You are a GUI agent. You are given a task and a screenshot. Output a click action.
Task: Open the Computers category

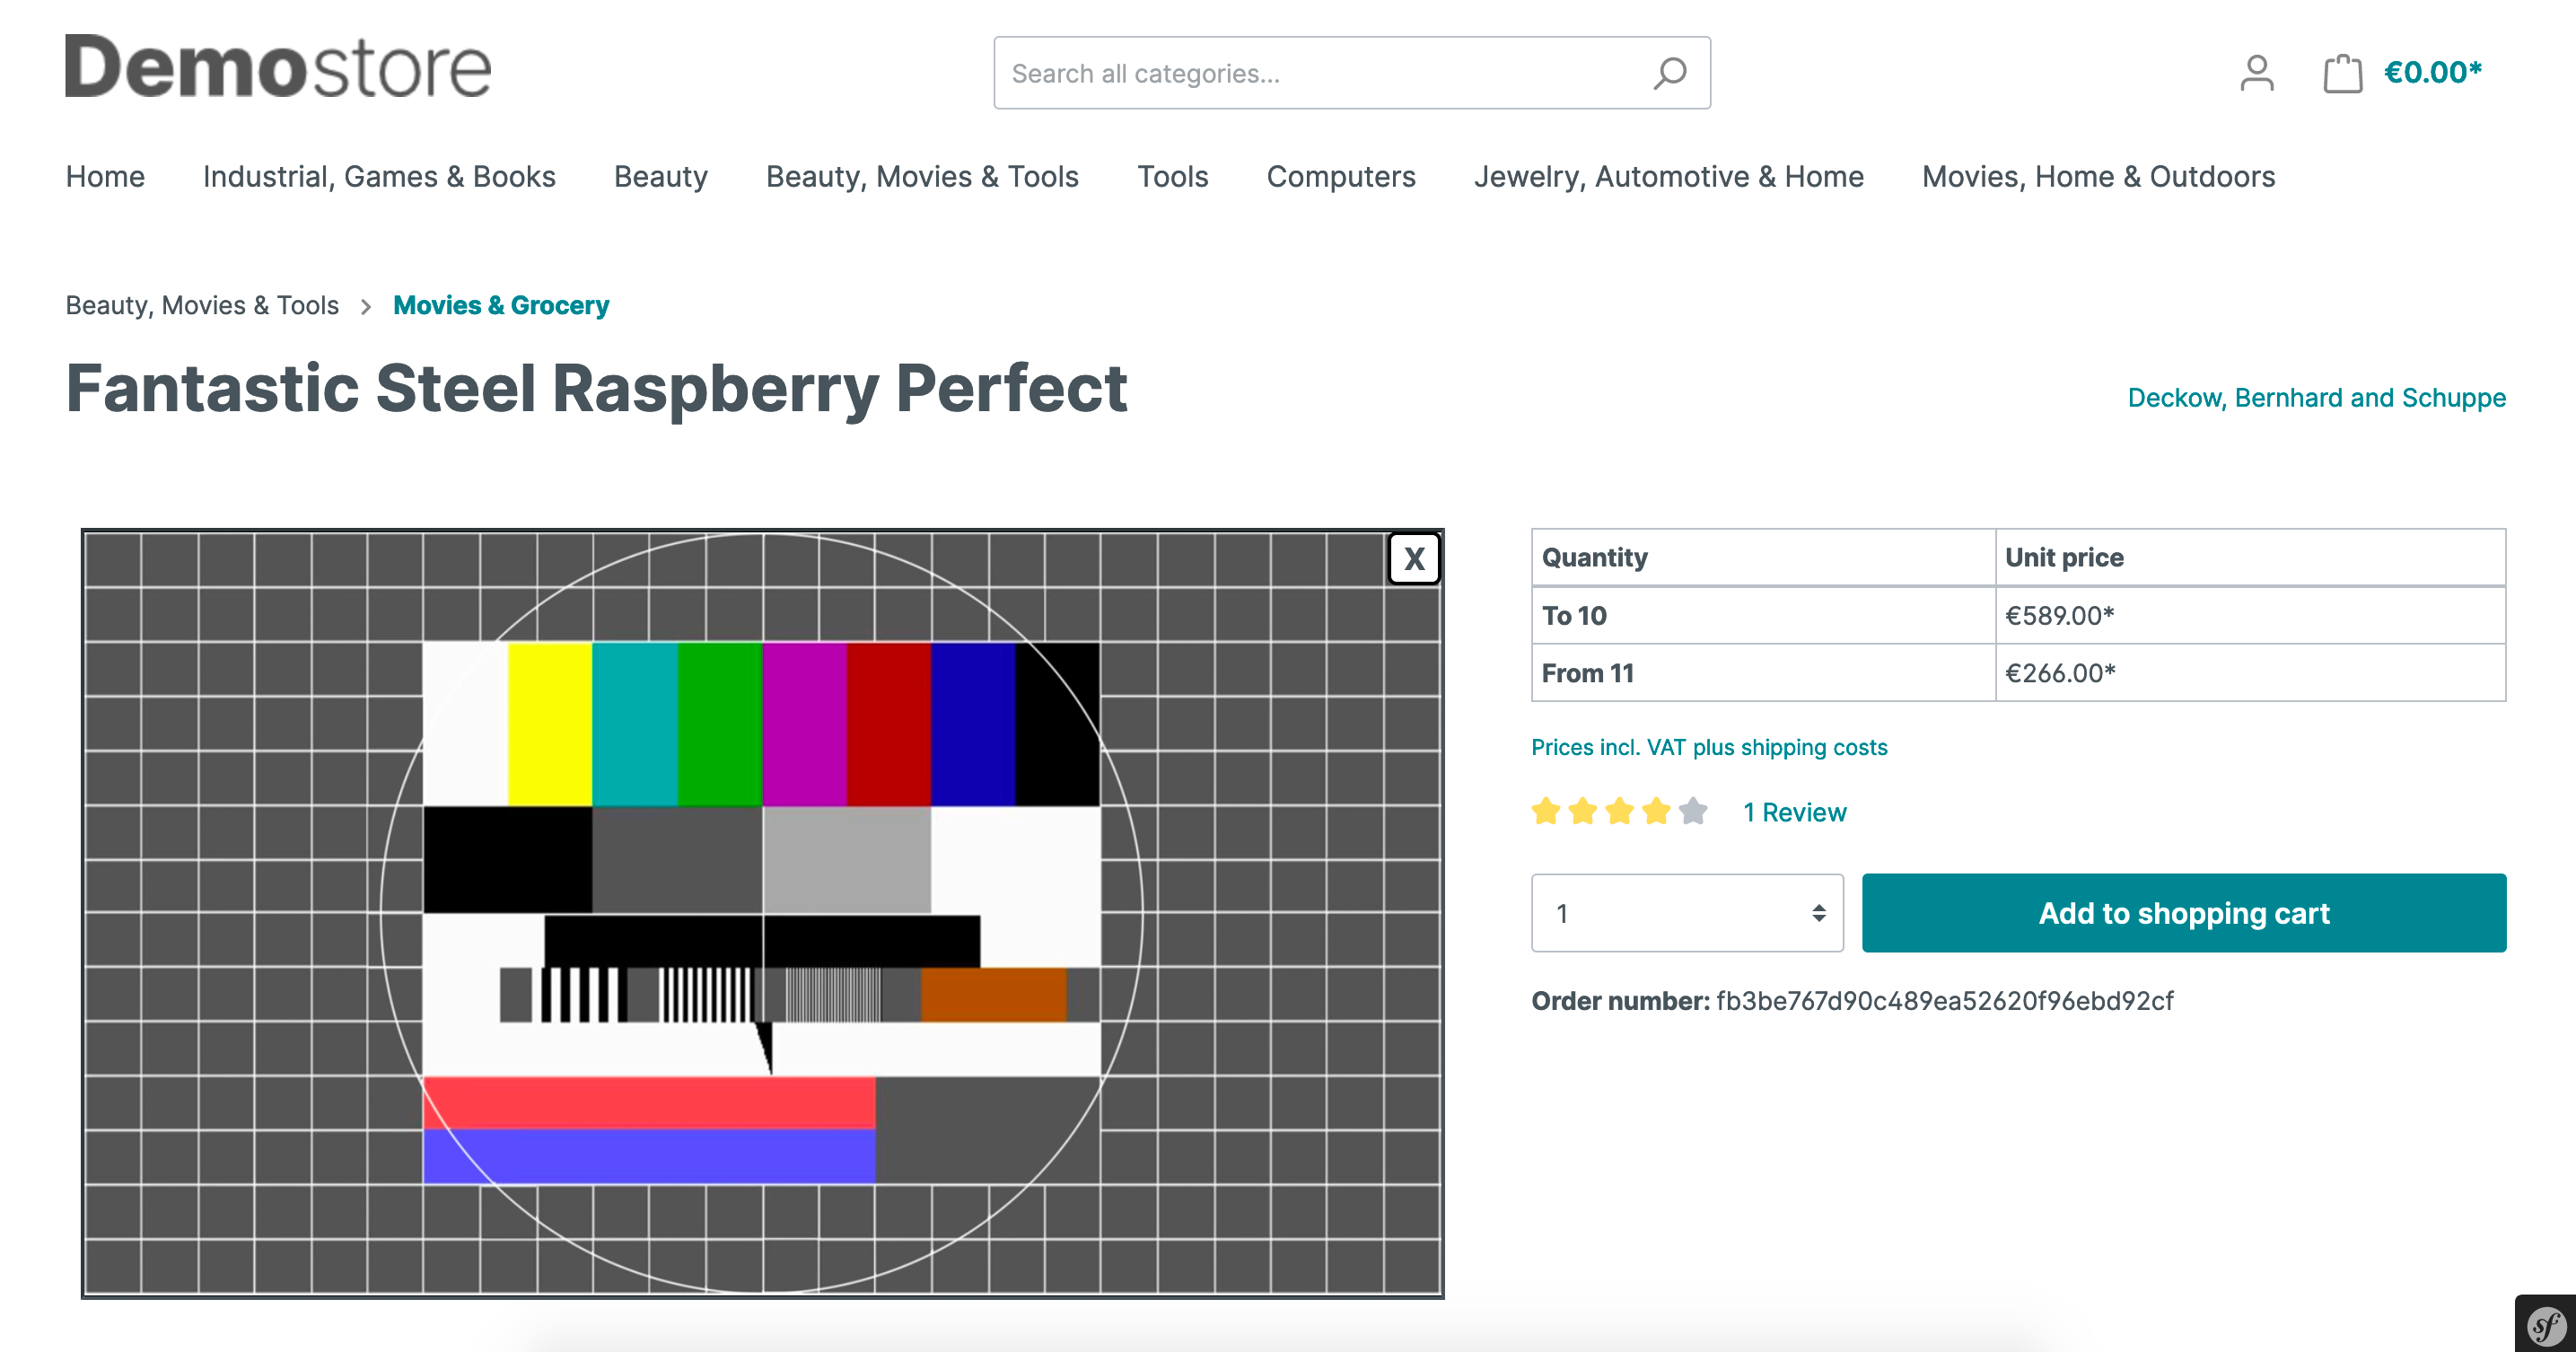pos(1341,176)
